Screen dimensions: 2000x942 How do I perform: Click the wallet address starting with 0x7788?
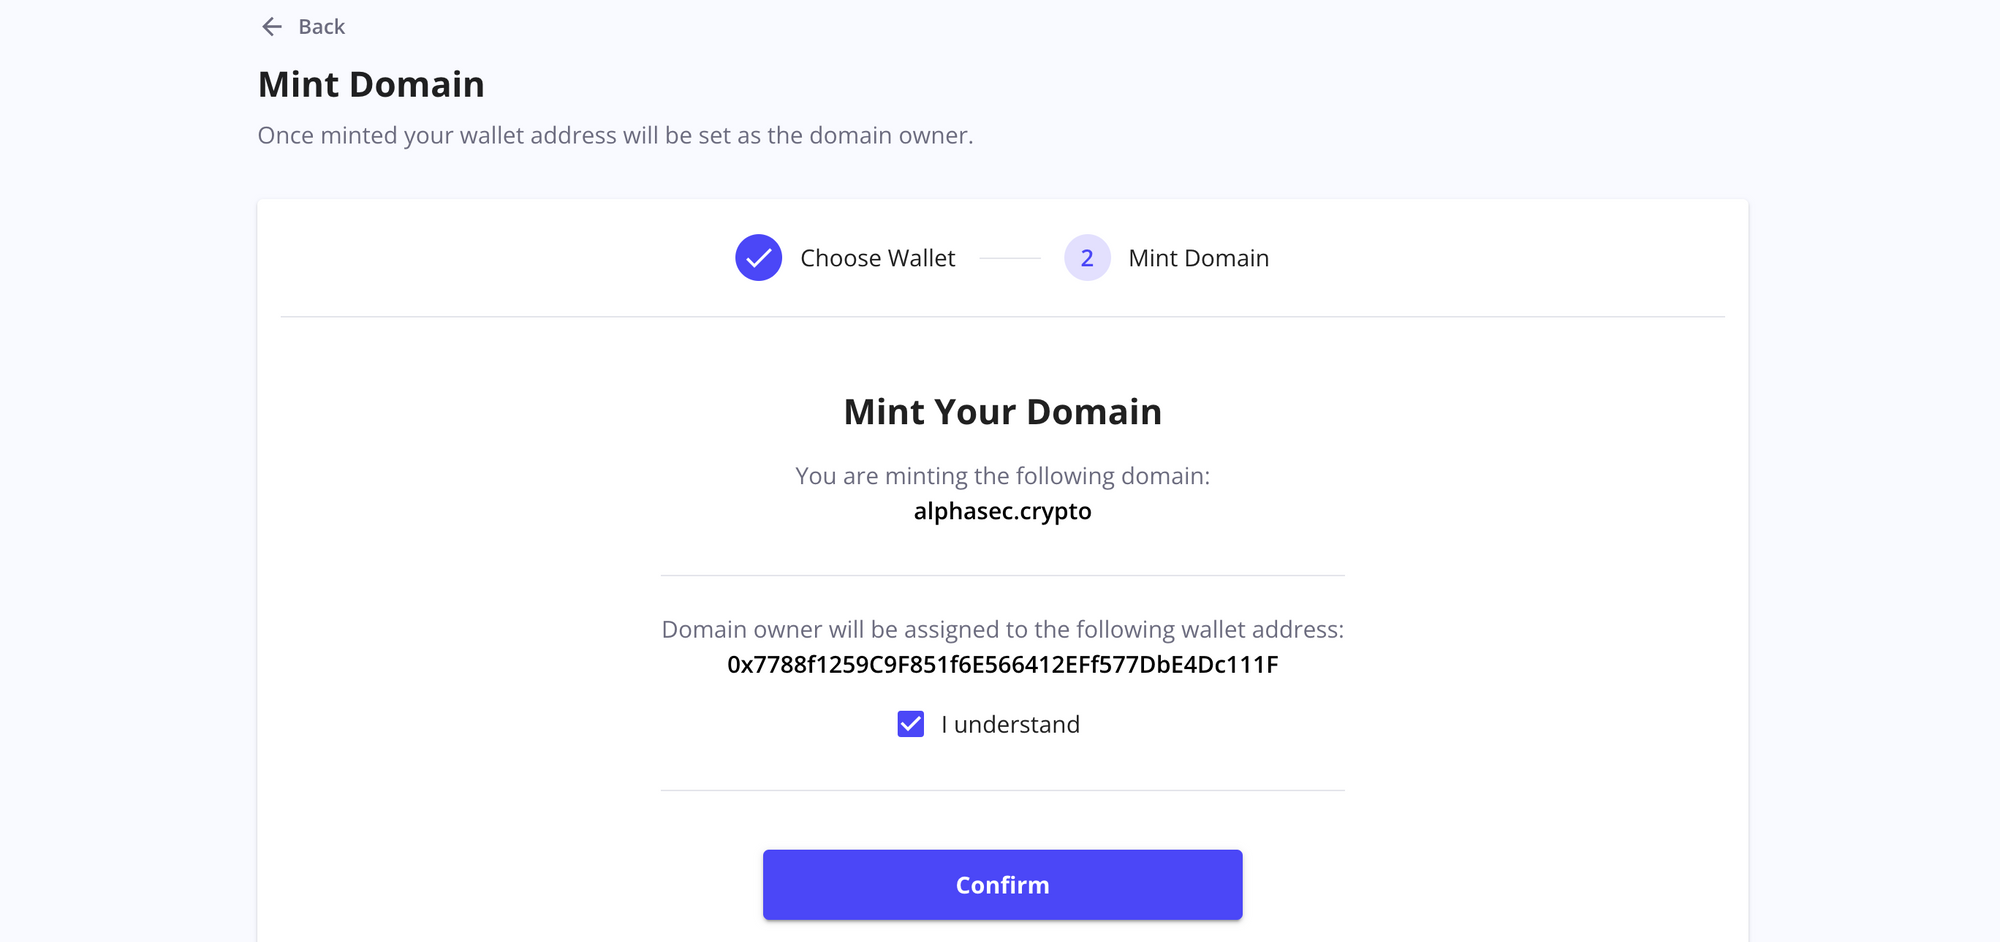click(x=1002, y=664)
